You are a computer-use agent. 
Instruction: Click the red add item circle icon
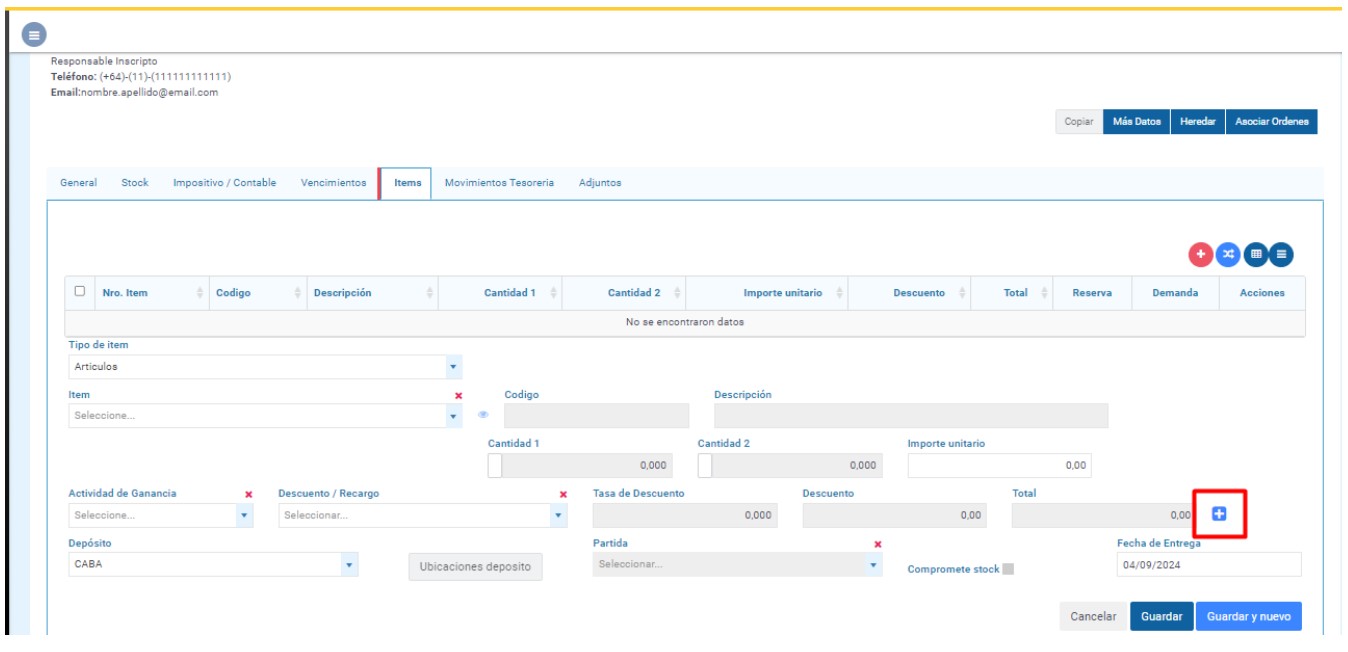click(x=1201, y=254)
